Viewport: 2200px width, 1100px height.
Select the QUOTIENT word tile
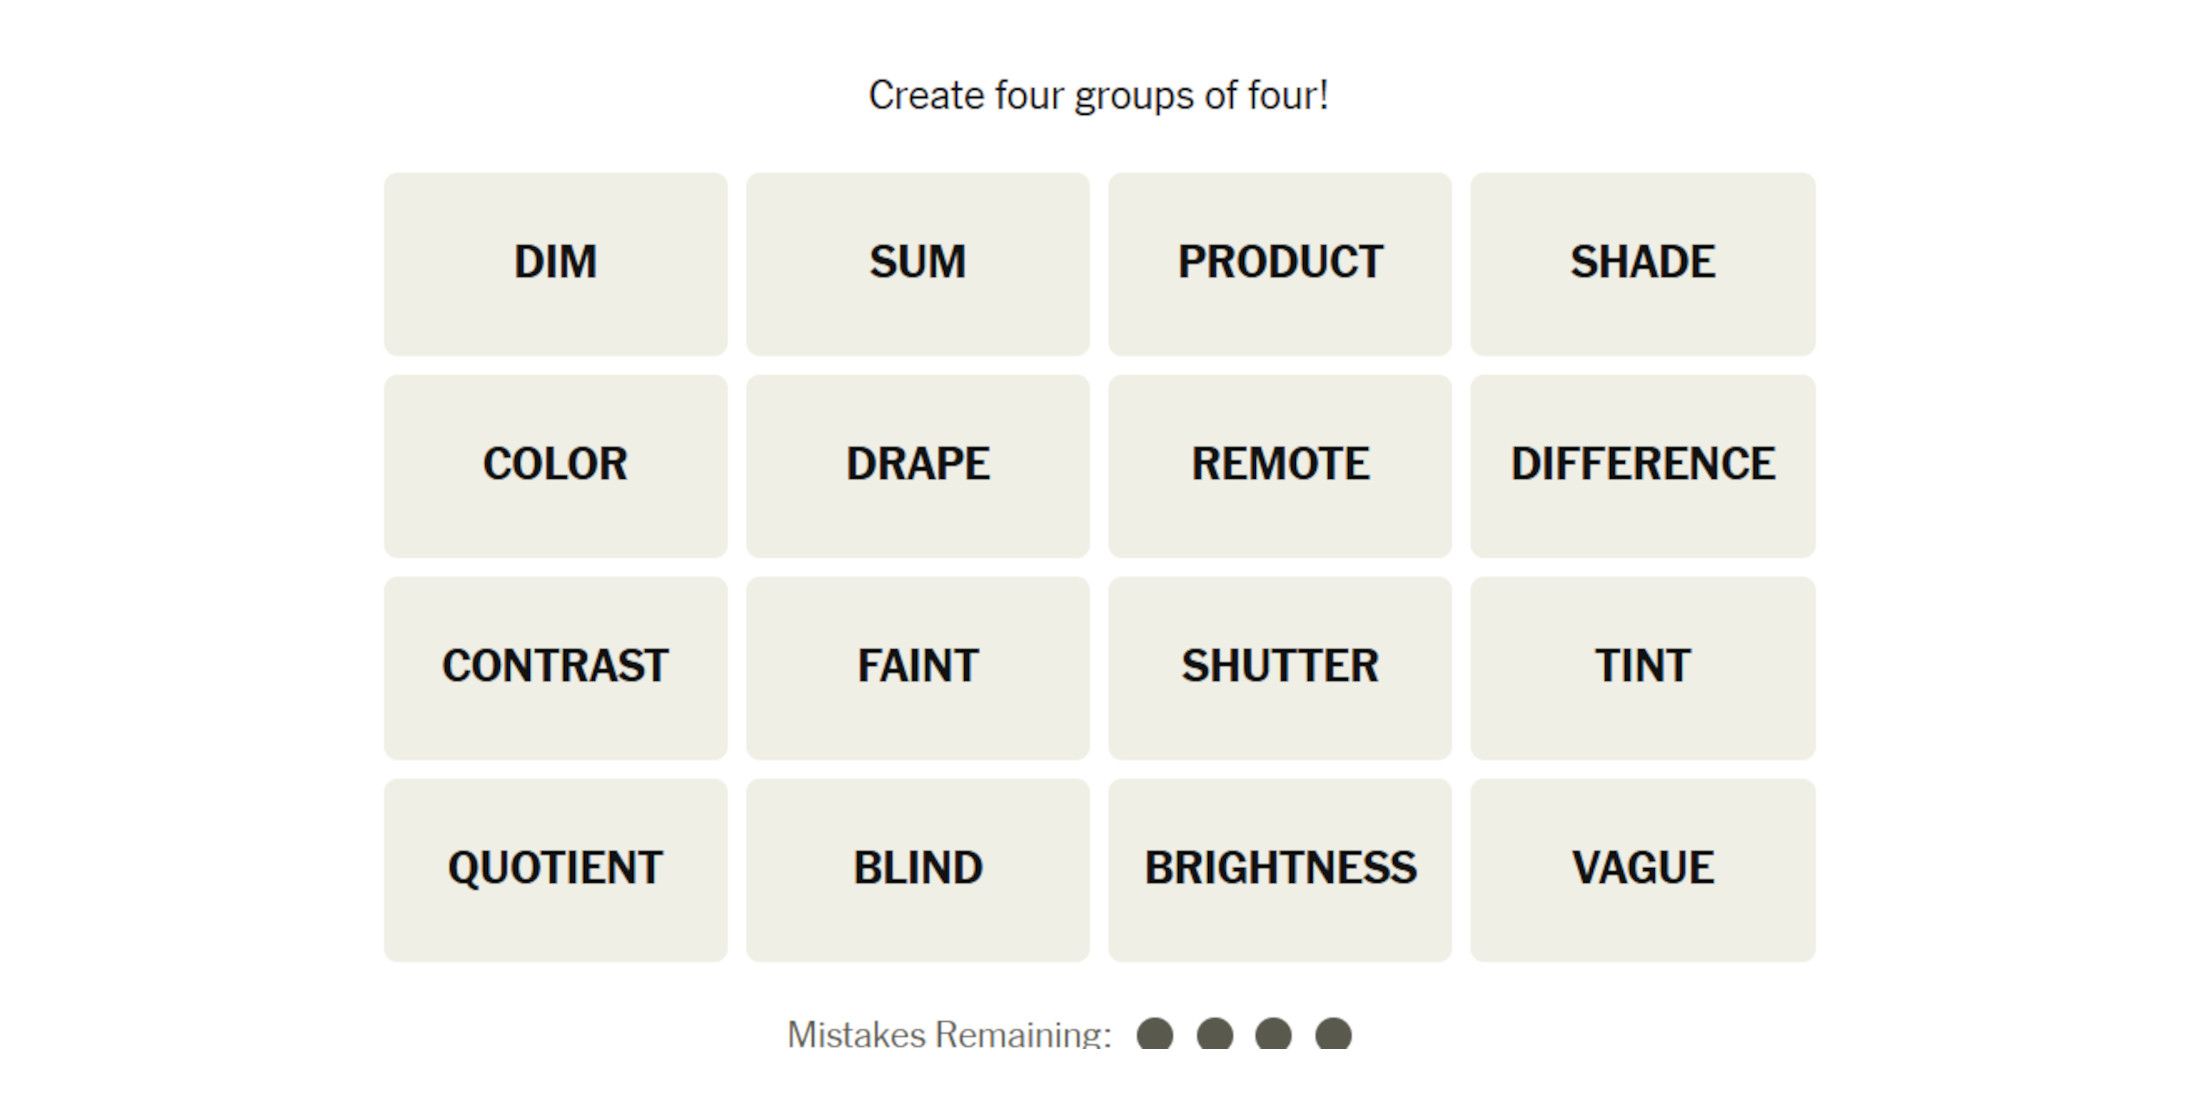point(555,870)
